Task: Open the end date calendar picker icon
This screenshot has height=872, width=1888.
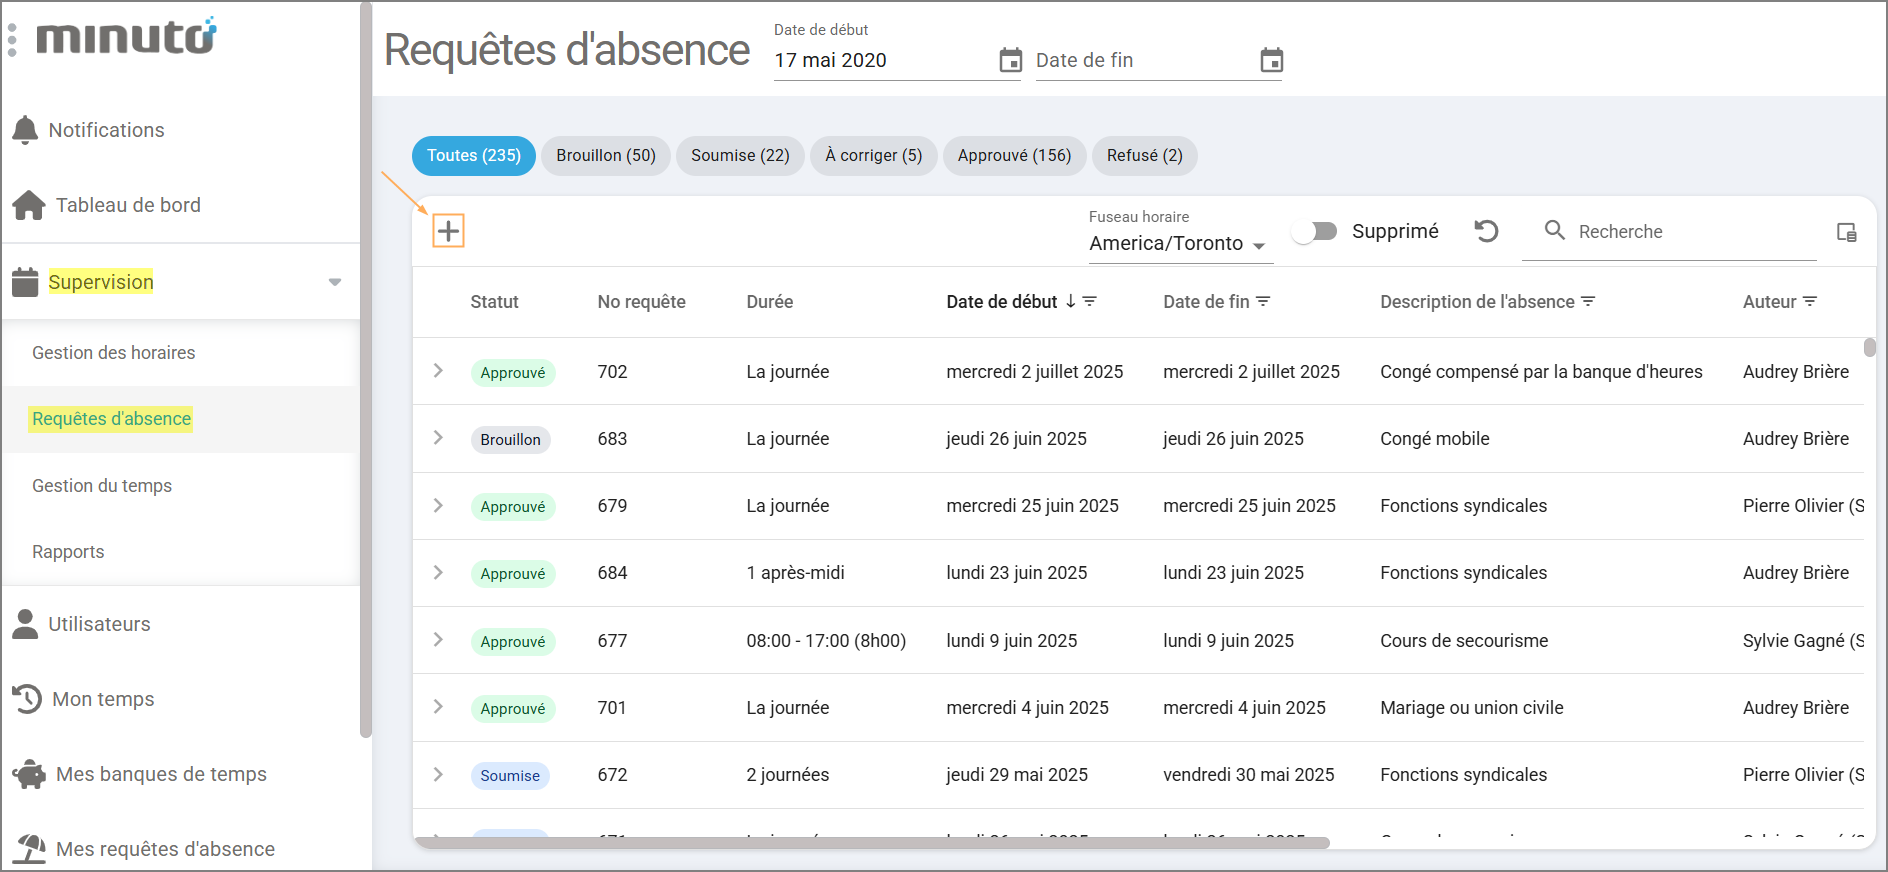Action: click(1272, 60)
